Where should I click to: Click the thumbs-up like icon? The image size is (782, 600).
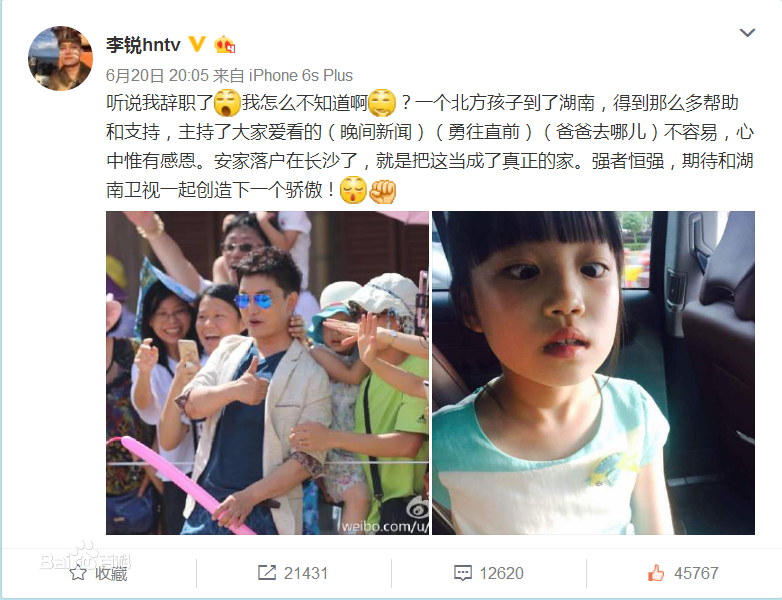point(656,573)
